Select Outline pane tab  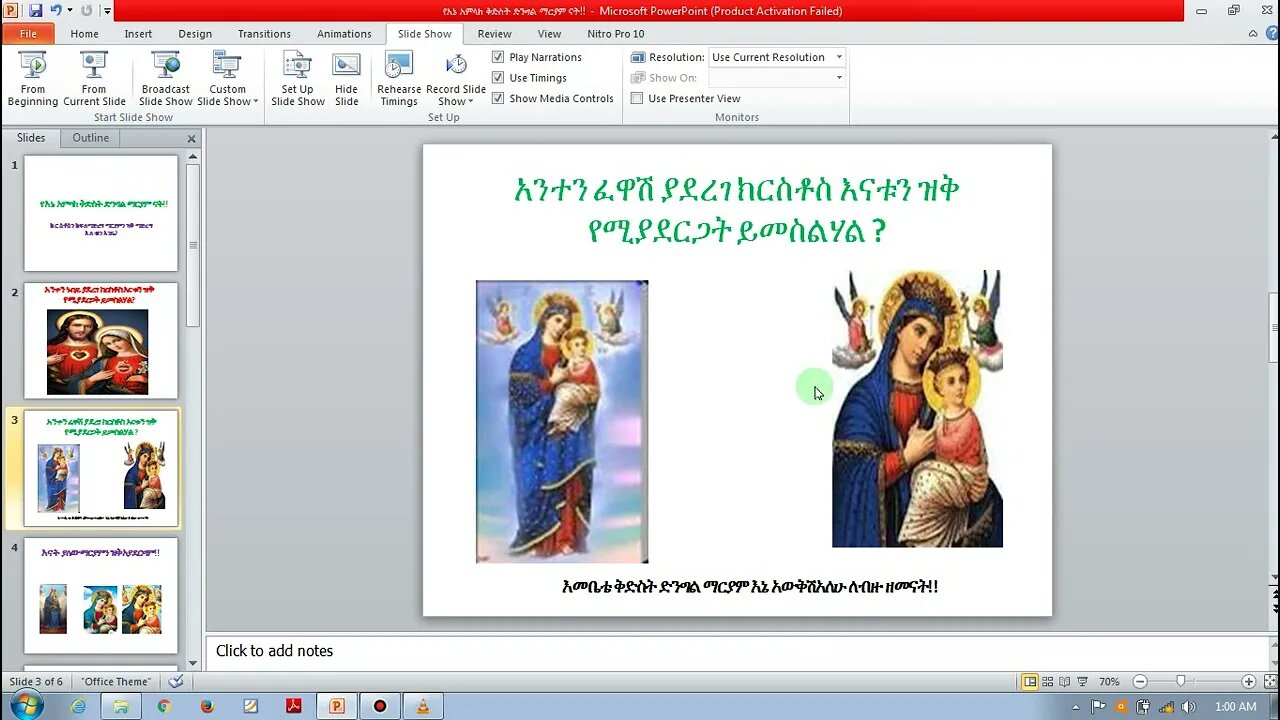point(90,138)
